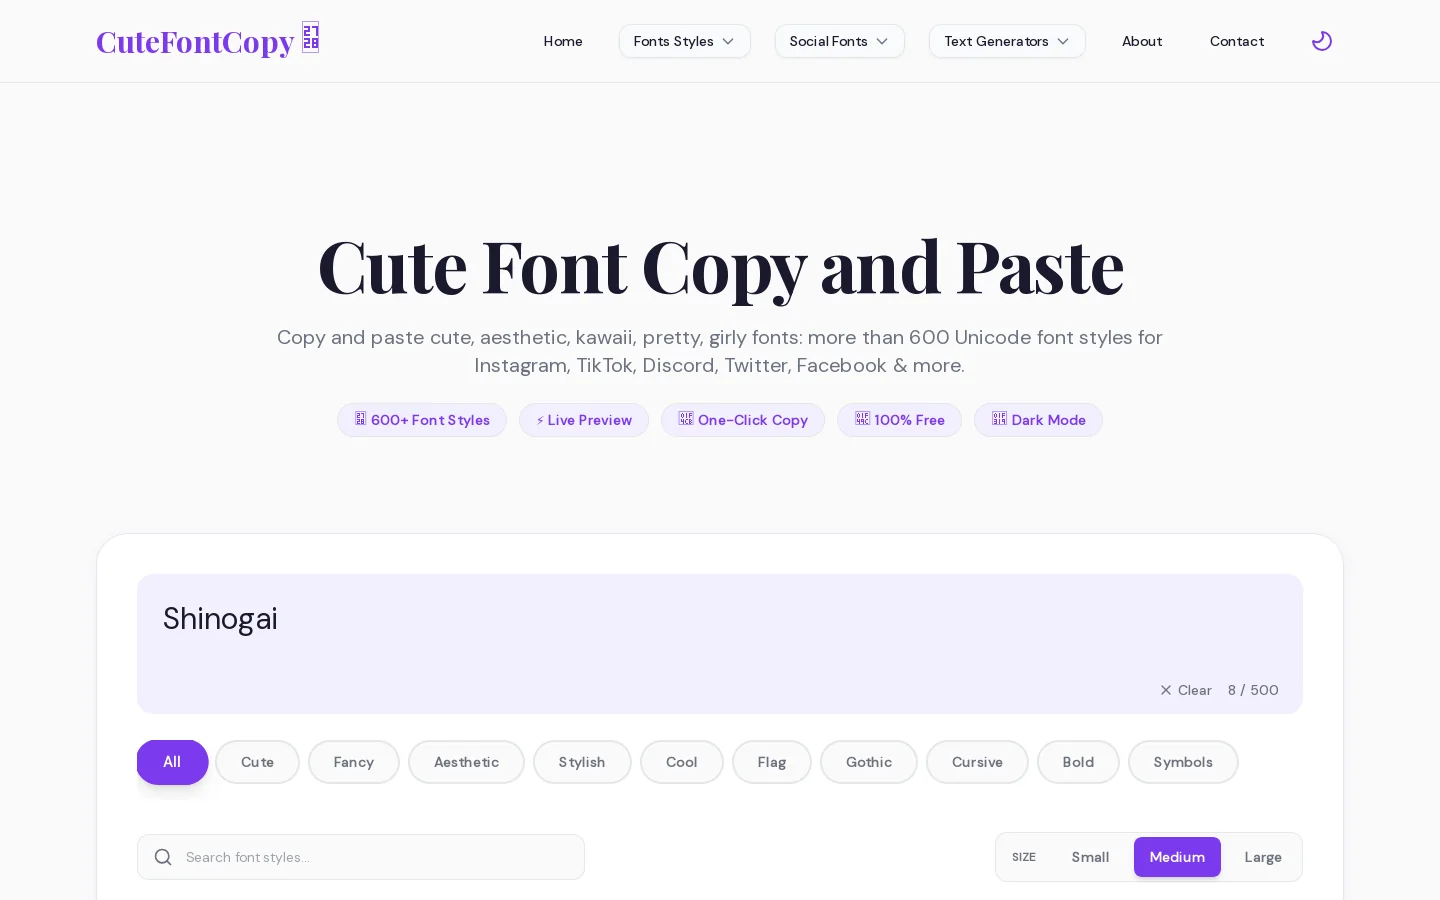Set preview size to Small
The image size is (1440, 900).
1090,857
